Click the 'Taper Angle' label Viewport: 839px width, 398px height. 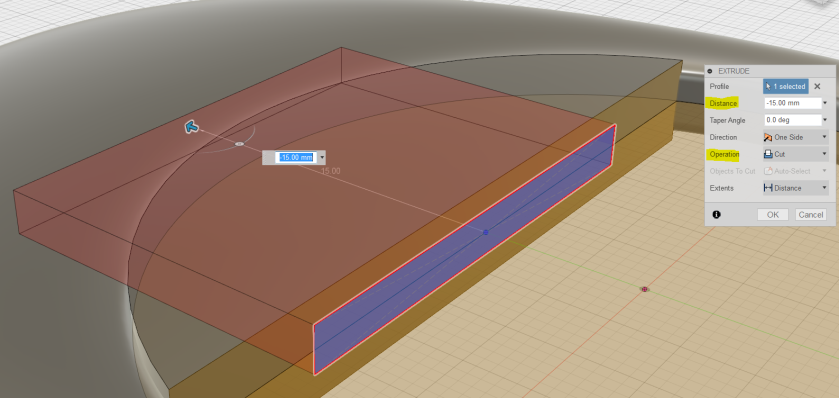[727, 120]
